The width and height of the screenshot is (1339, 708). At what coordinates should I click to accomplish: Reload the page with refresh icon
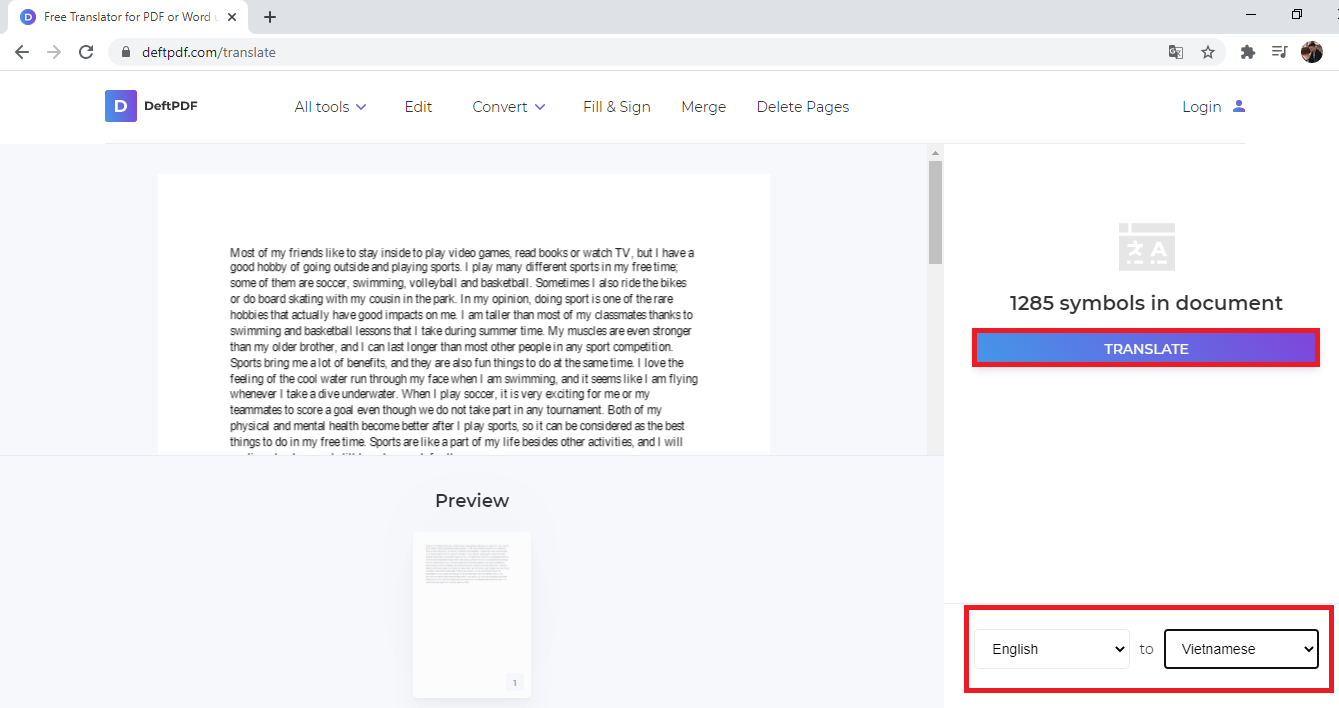[86, 52]
